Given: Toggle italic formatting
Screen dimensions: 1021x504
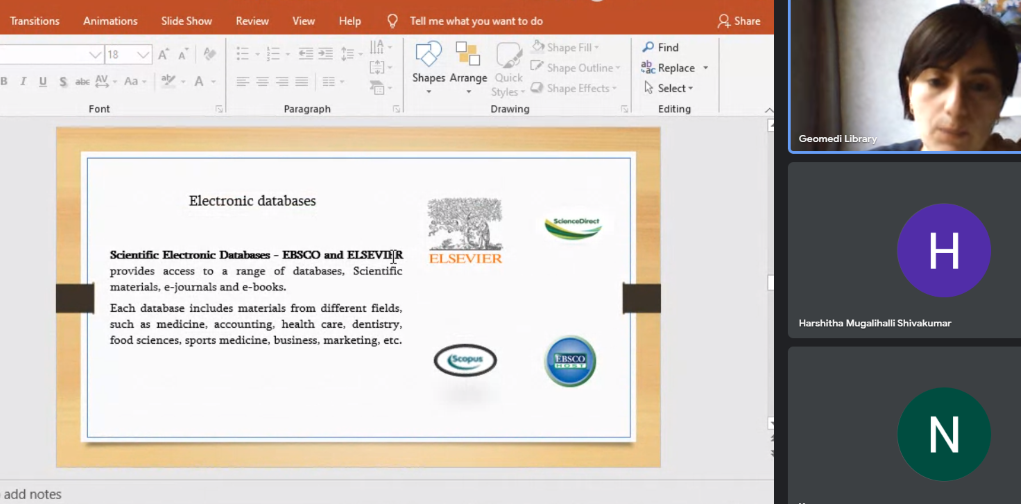Looking at the screenshot, I should pos(23,81).
